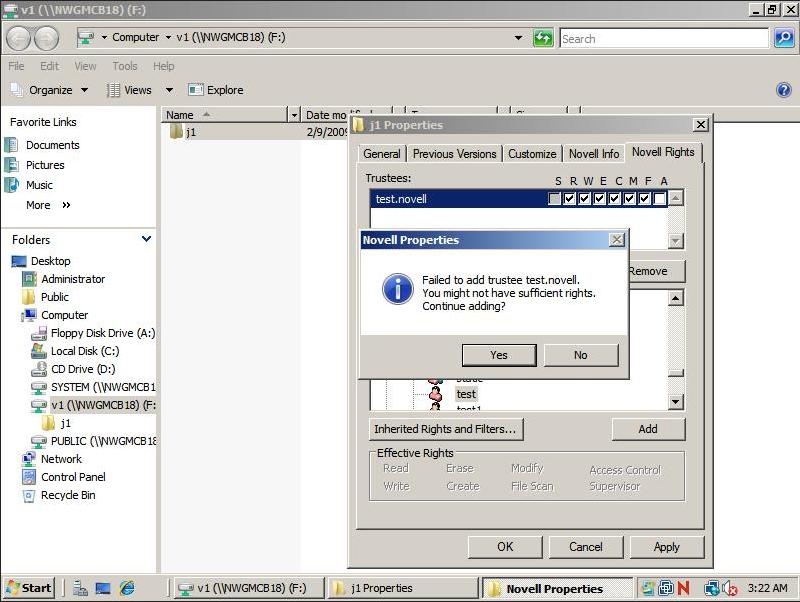800x602 pixels.
Task: Open the Views dropdown arrow
Action: click(169, 90)
